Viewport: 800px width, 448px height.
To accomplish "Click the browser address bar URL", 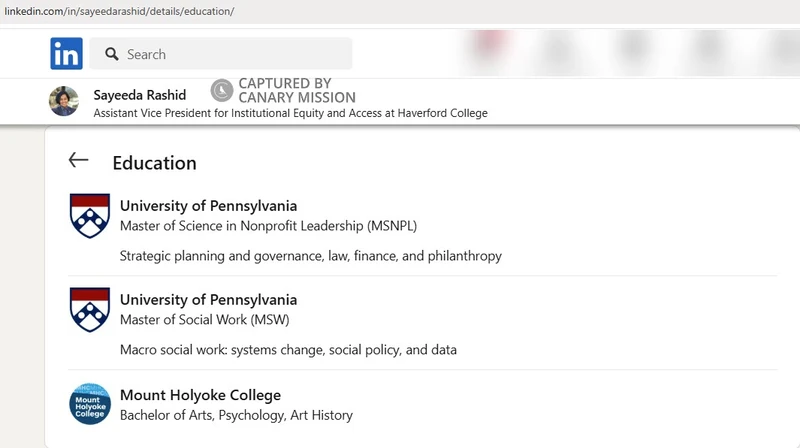I will (x=119, y=11).
